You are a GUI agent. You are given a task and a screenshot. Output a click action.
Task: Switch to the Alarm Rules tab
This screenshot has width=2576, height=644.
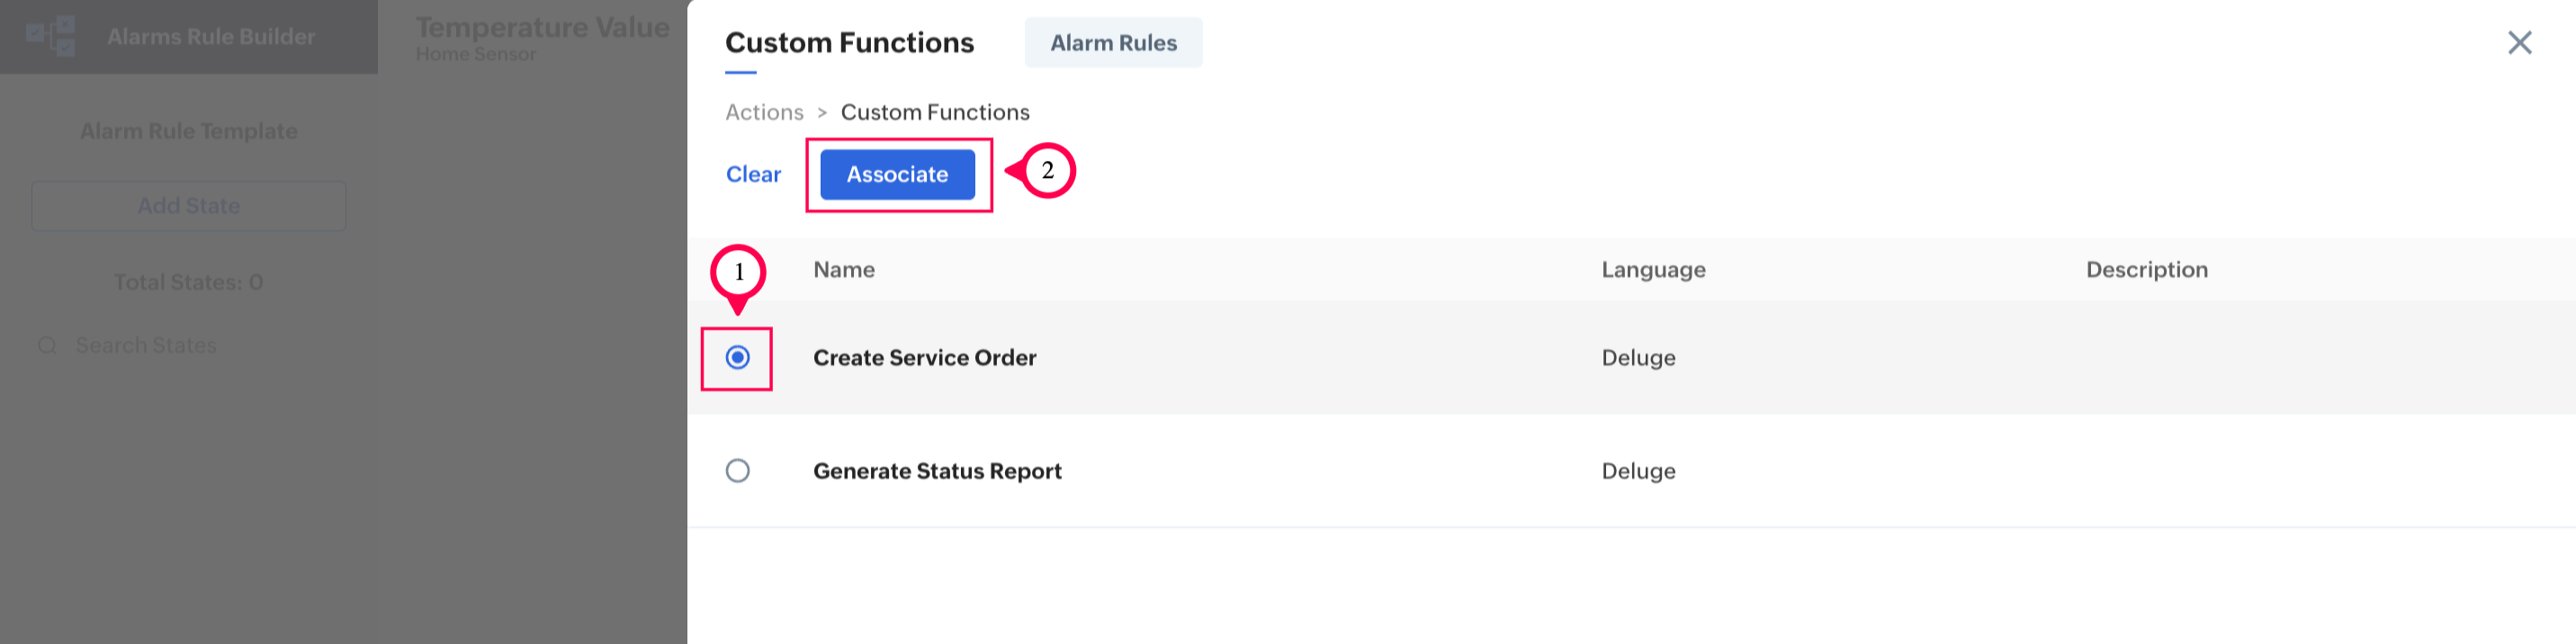1112,43
